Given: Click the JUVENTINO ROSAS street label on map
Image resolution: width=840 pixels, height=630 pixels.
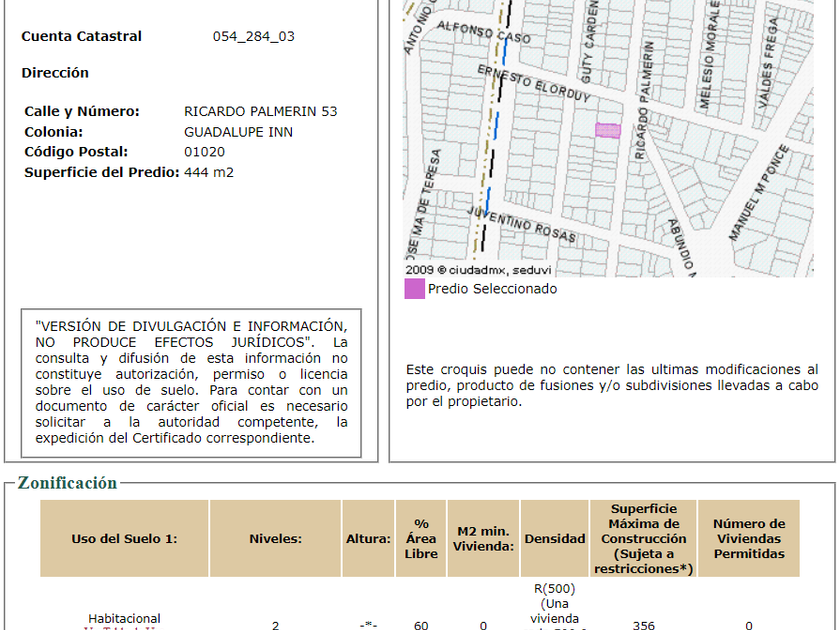Looking at the screenshot, I should tap(521, 224).
